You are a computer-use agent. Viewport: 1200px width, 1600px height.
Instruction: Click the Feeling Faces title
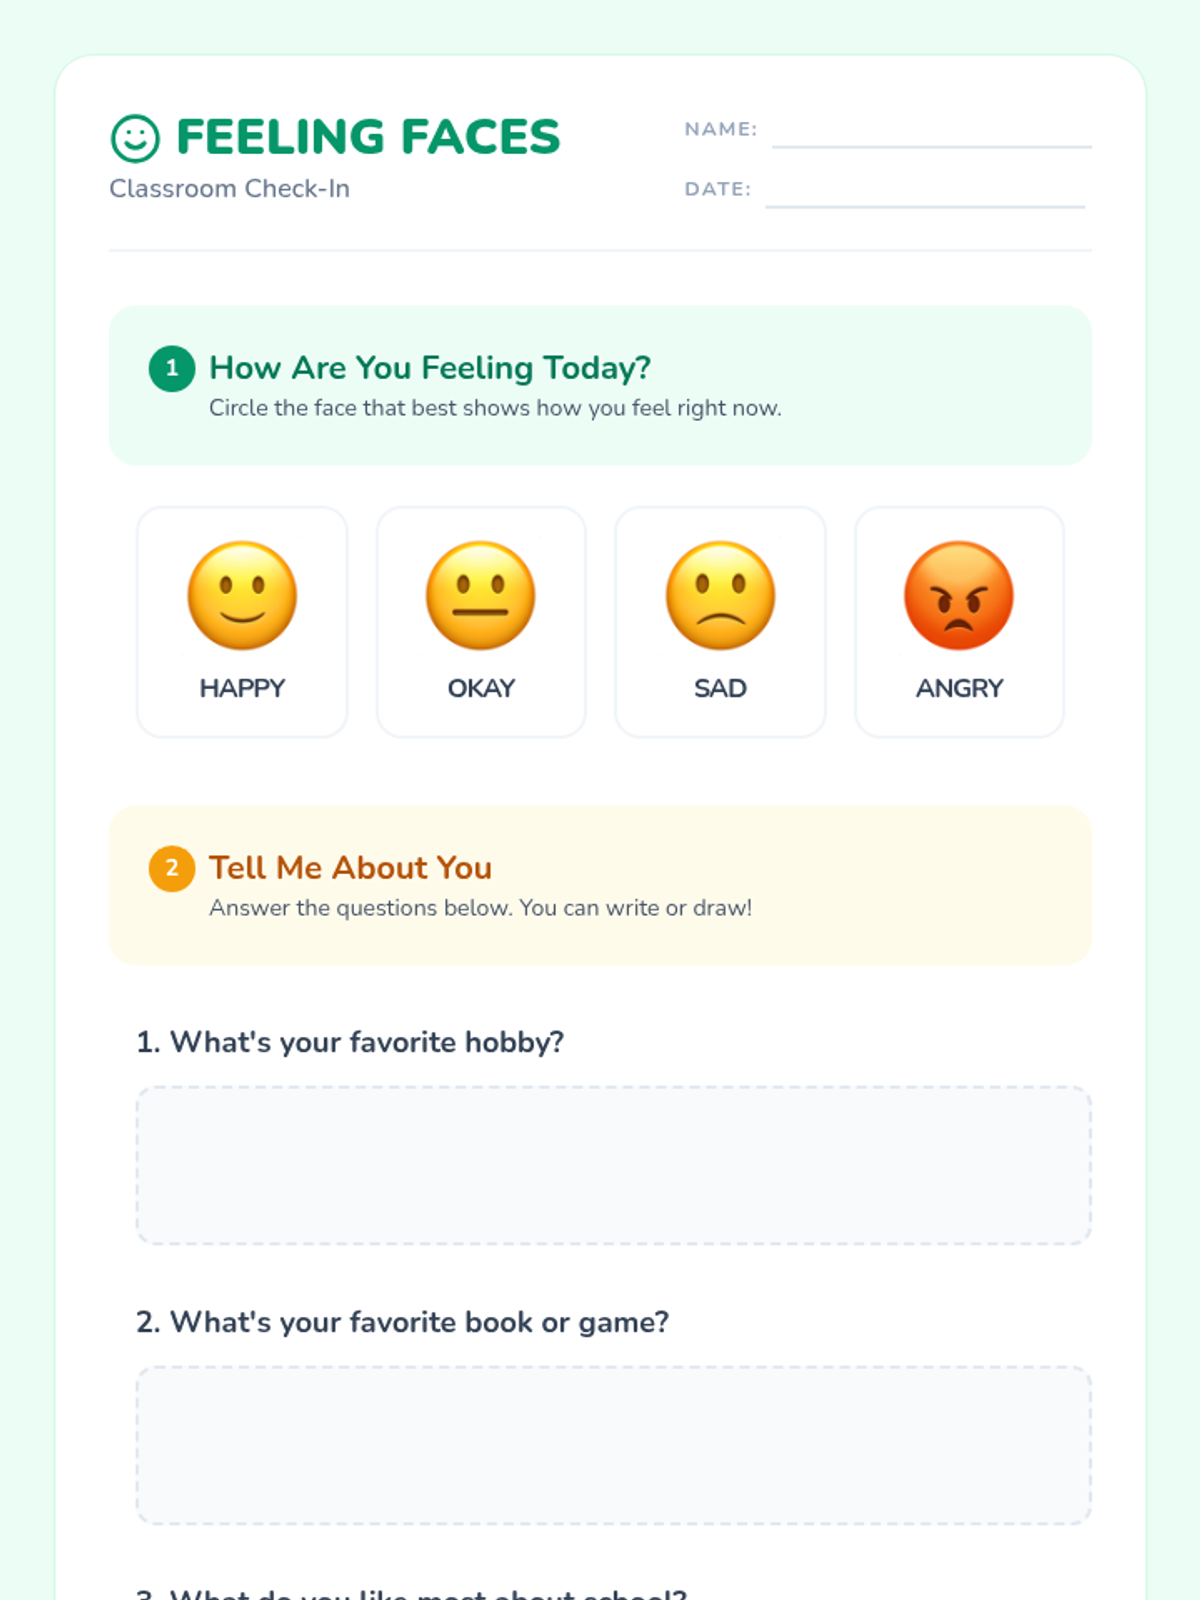(x=368, y=137)
